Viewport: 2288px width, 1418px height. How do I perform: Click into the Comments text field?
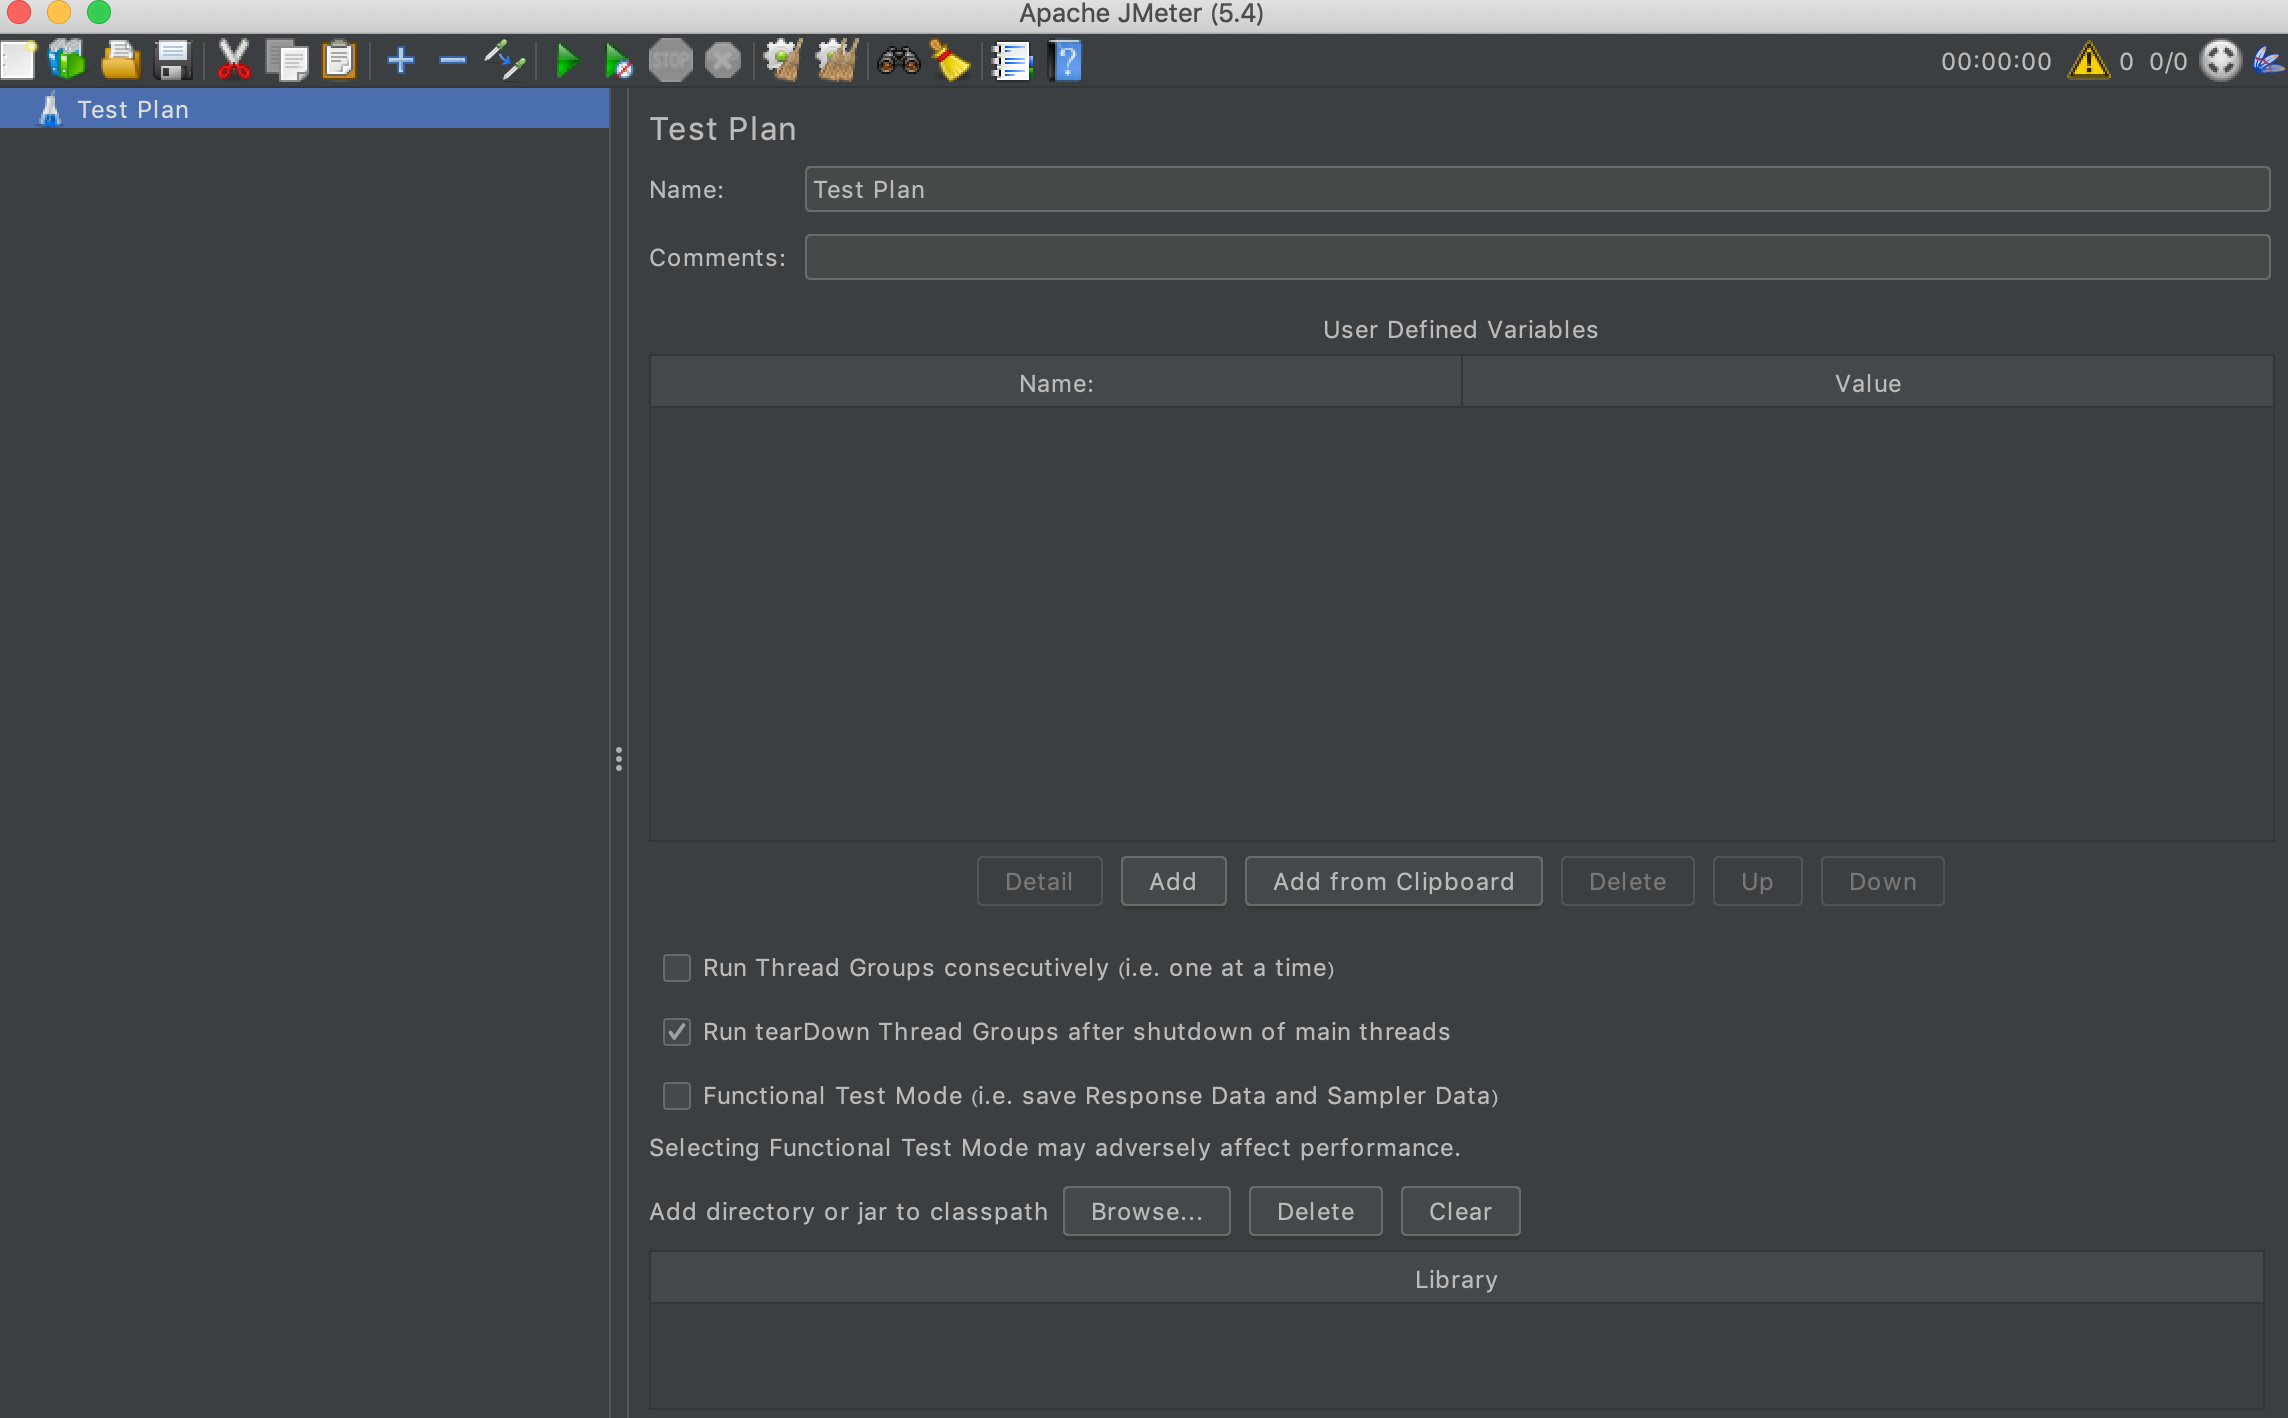(1536, 257)
